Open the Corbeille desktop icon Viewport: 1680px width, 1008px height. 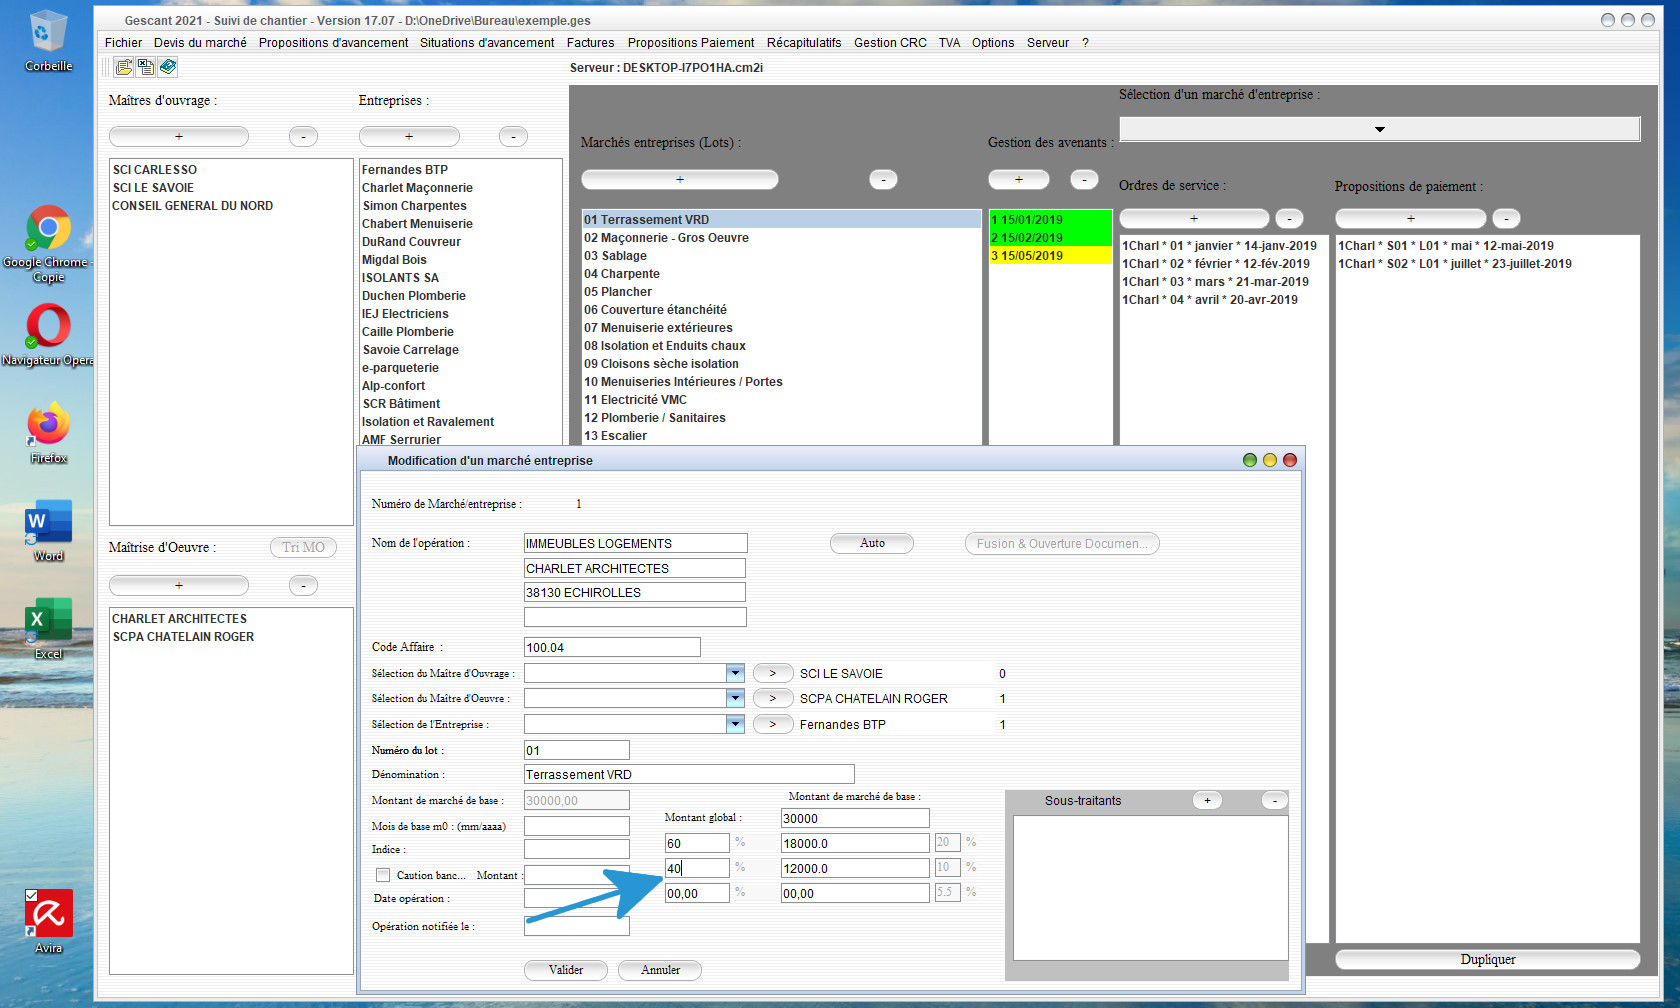tap(48, 41)
